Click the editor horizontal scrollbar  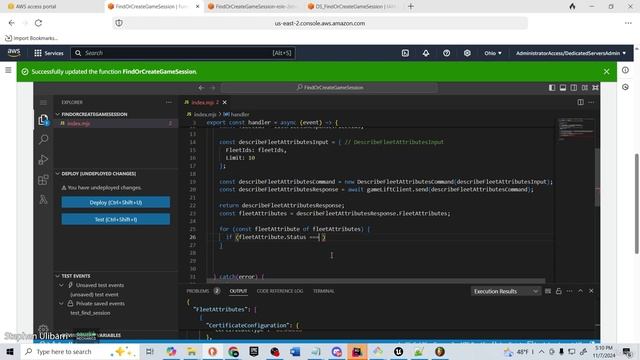(376, 281)
